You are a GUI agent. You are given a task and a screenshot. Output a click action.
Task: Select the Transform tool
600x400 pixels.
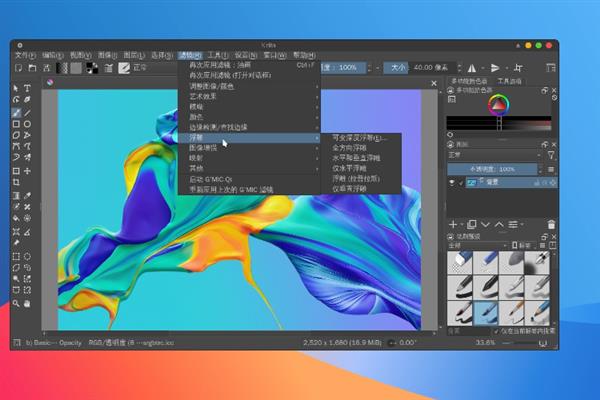[x=16, y=171]
